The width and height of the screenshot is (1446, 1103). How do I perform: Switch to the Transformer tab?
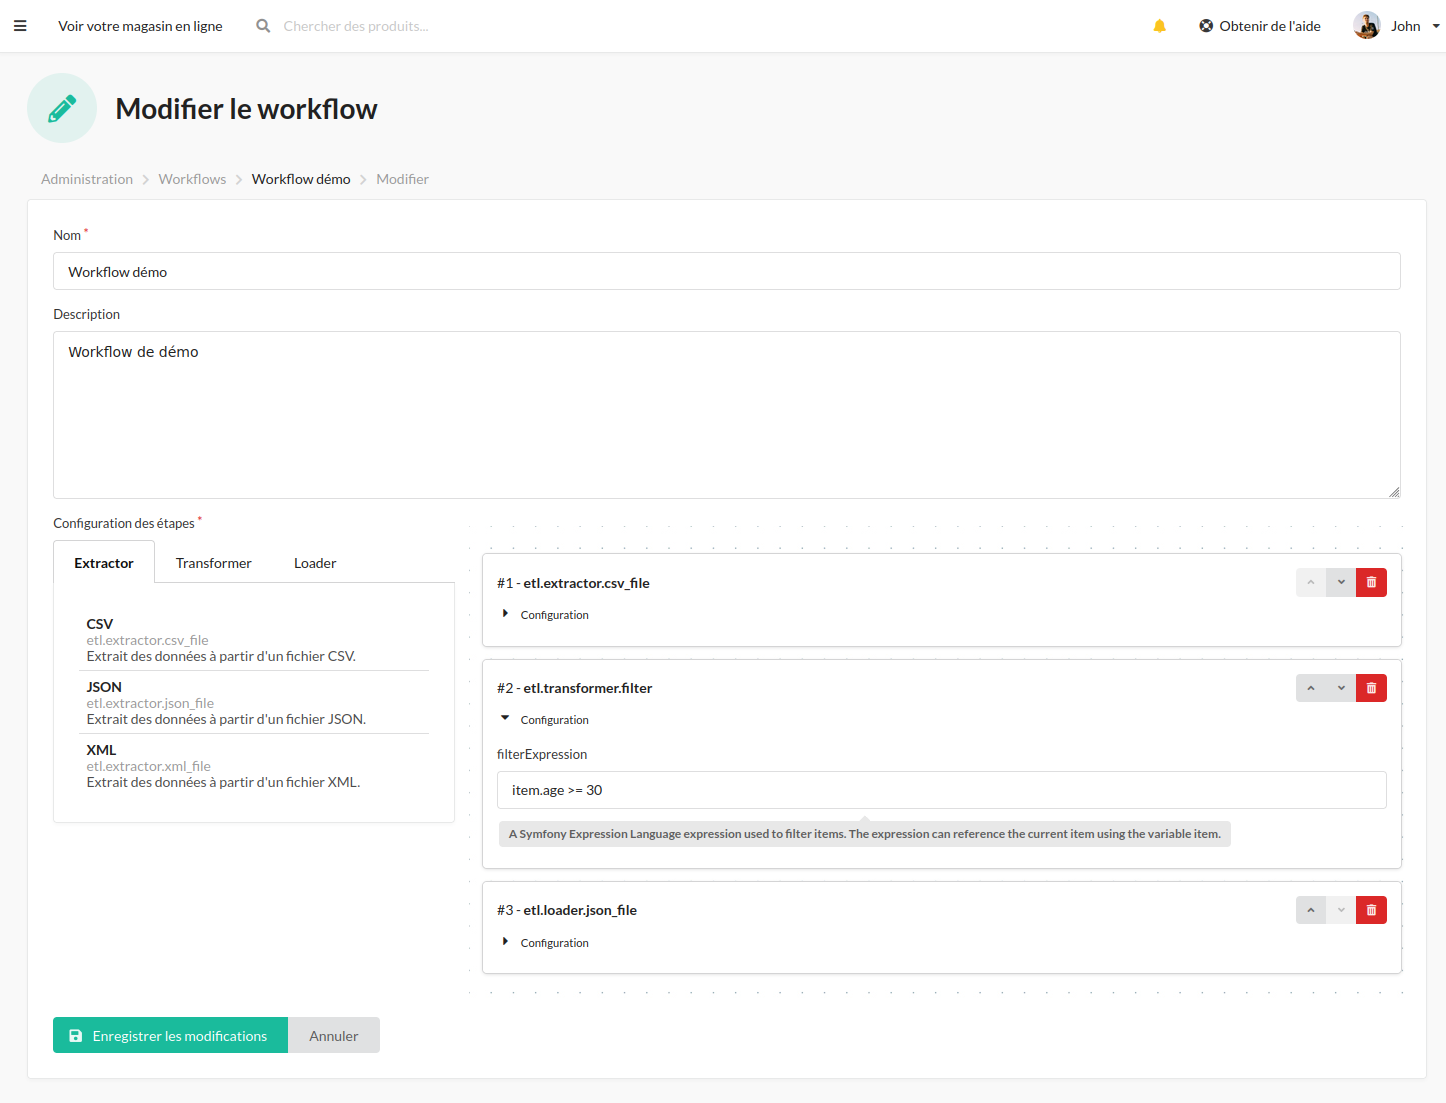coord(213,562)
